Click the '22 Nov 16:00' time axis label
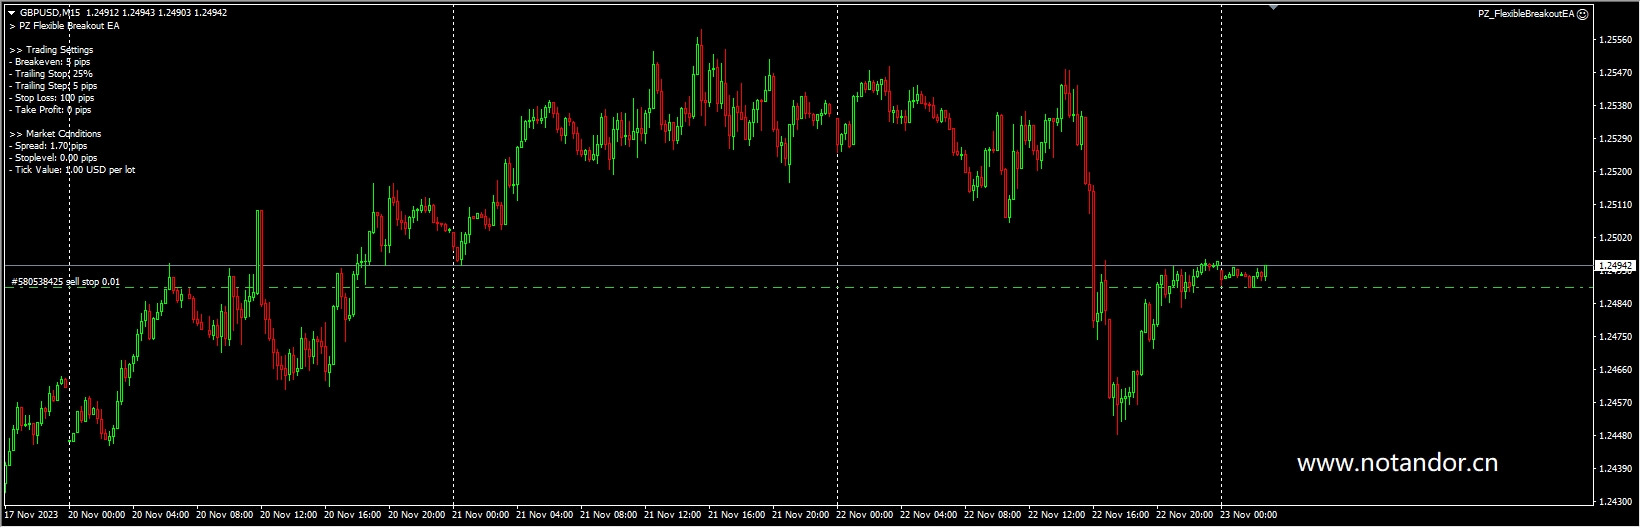 click(x=1121, y=516)
